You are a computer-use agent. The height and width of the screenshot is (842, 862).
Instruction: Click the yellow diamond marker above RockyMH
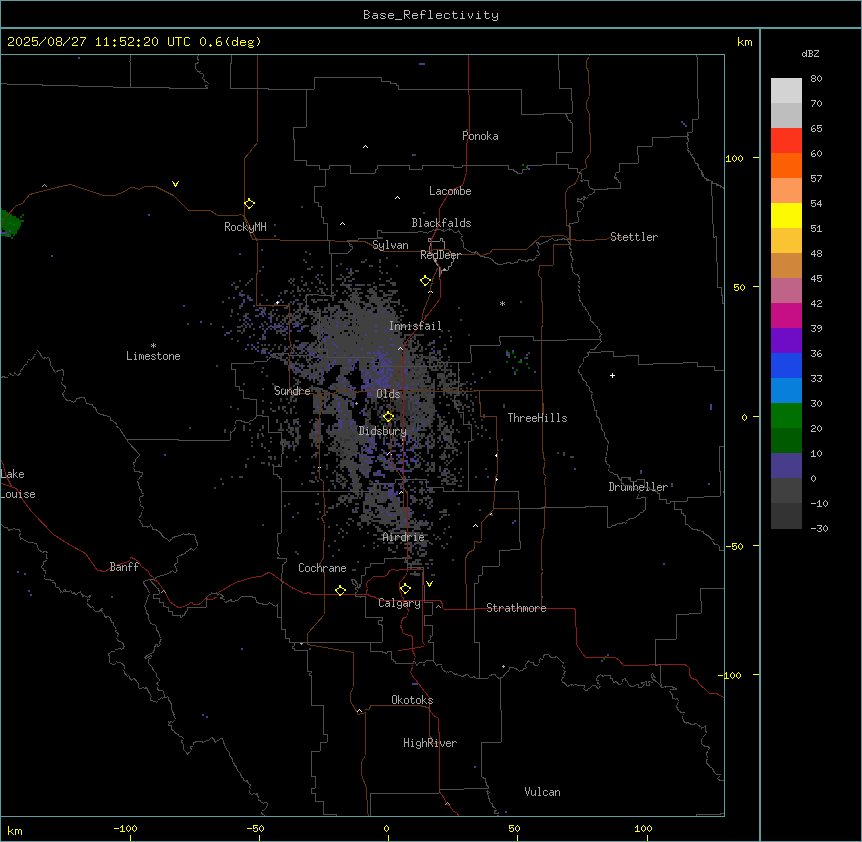[250, 204]
